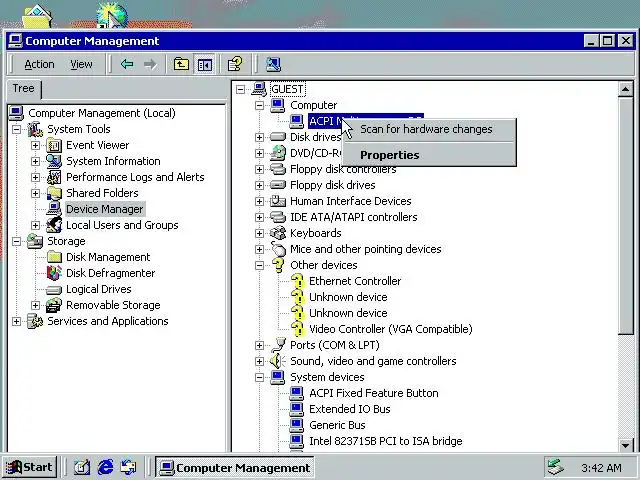
Task: Click the Ethernet Controller warning icon
Action: tap(298, 281)
